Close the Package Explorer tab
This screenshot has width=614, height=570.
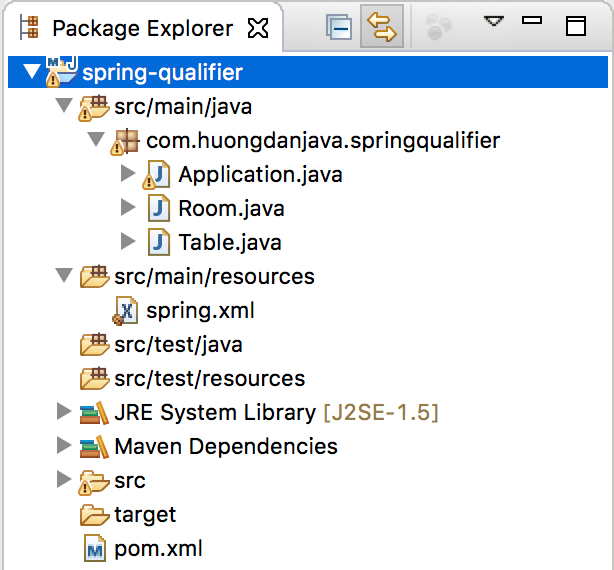coord(258,28)
